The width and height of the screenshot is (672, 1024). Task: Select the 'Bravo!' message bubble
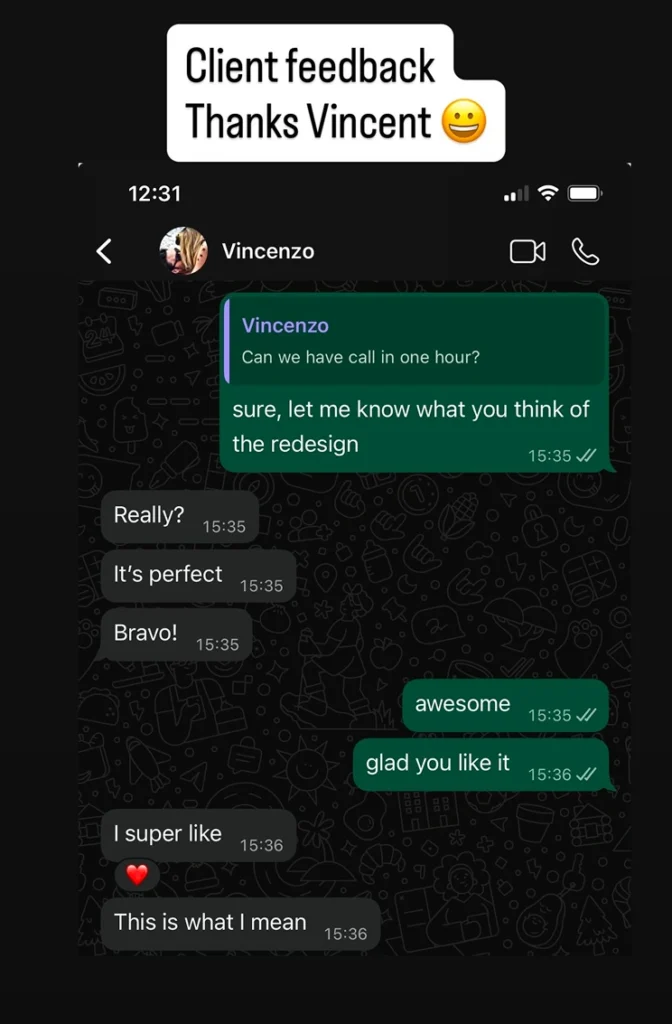point(176,634)
